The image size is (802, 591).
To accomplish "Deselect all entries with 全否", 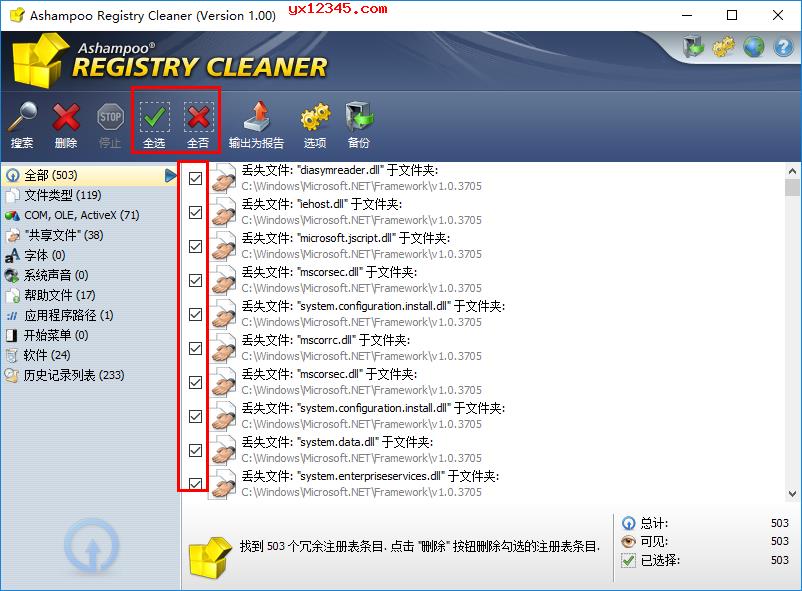I will (x=198, y=125).
